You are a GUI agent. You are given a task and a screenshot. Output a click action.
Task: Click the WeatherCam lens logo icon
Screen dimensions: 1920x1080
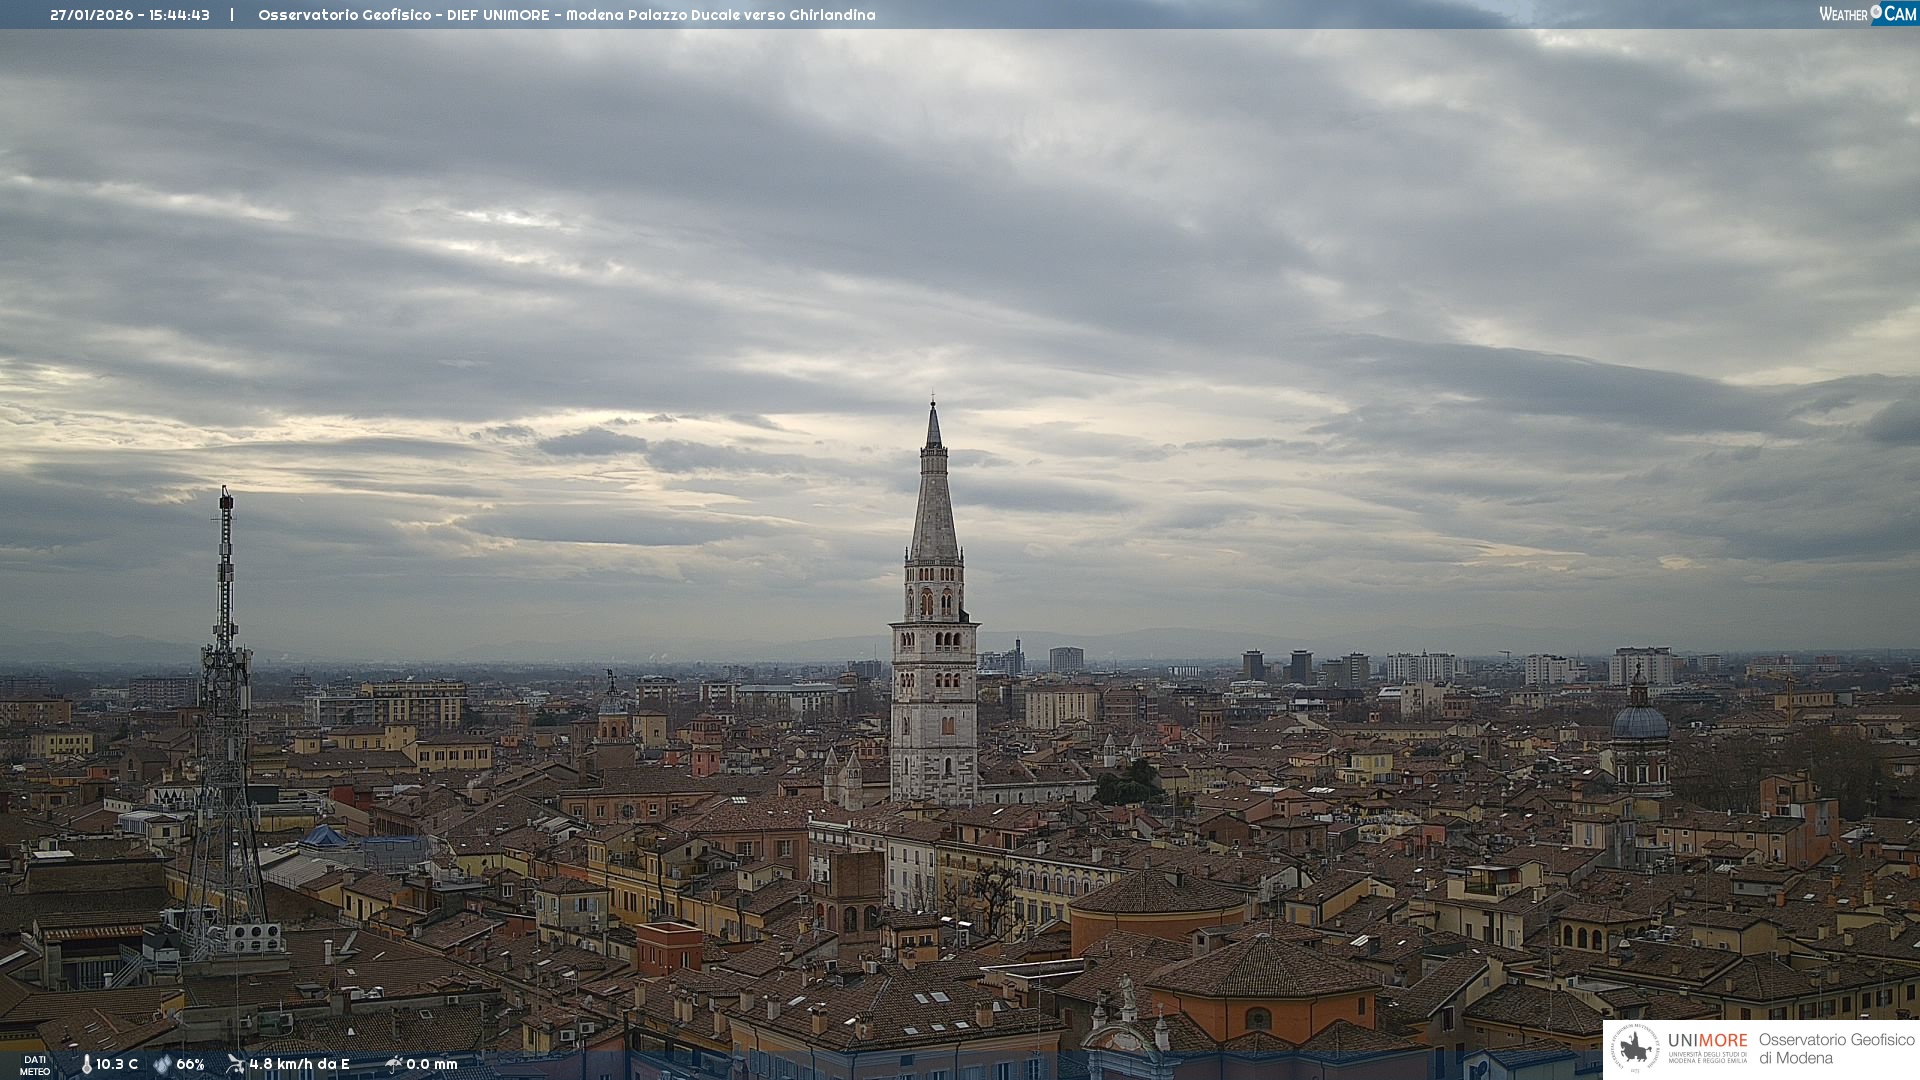(1876, 11)
